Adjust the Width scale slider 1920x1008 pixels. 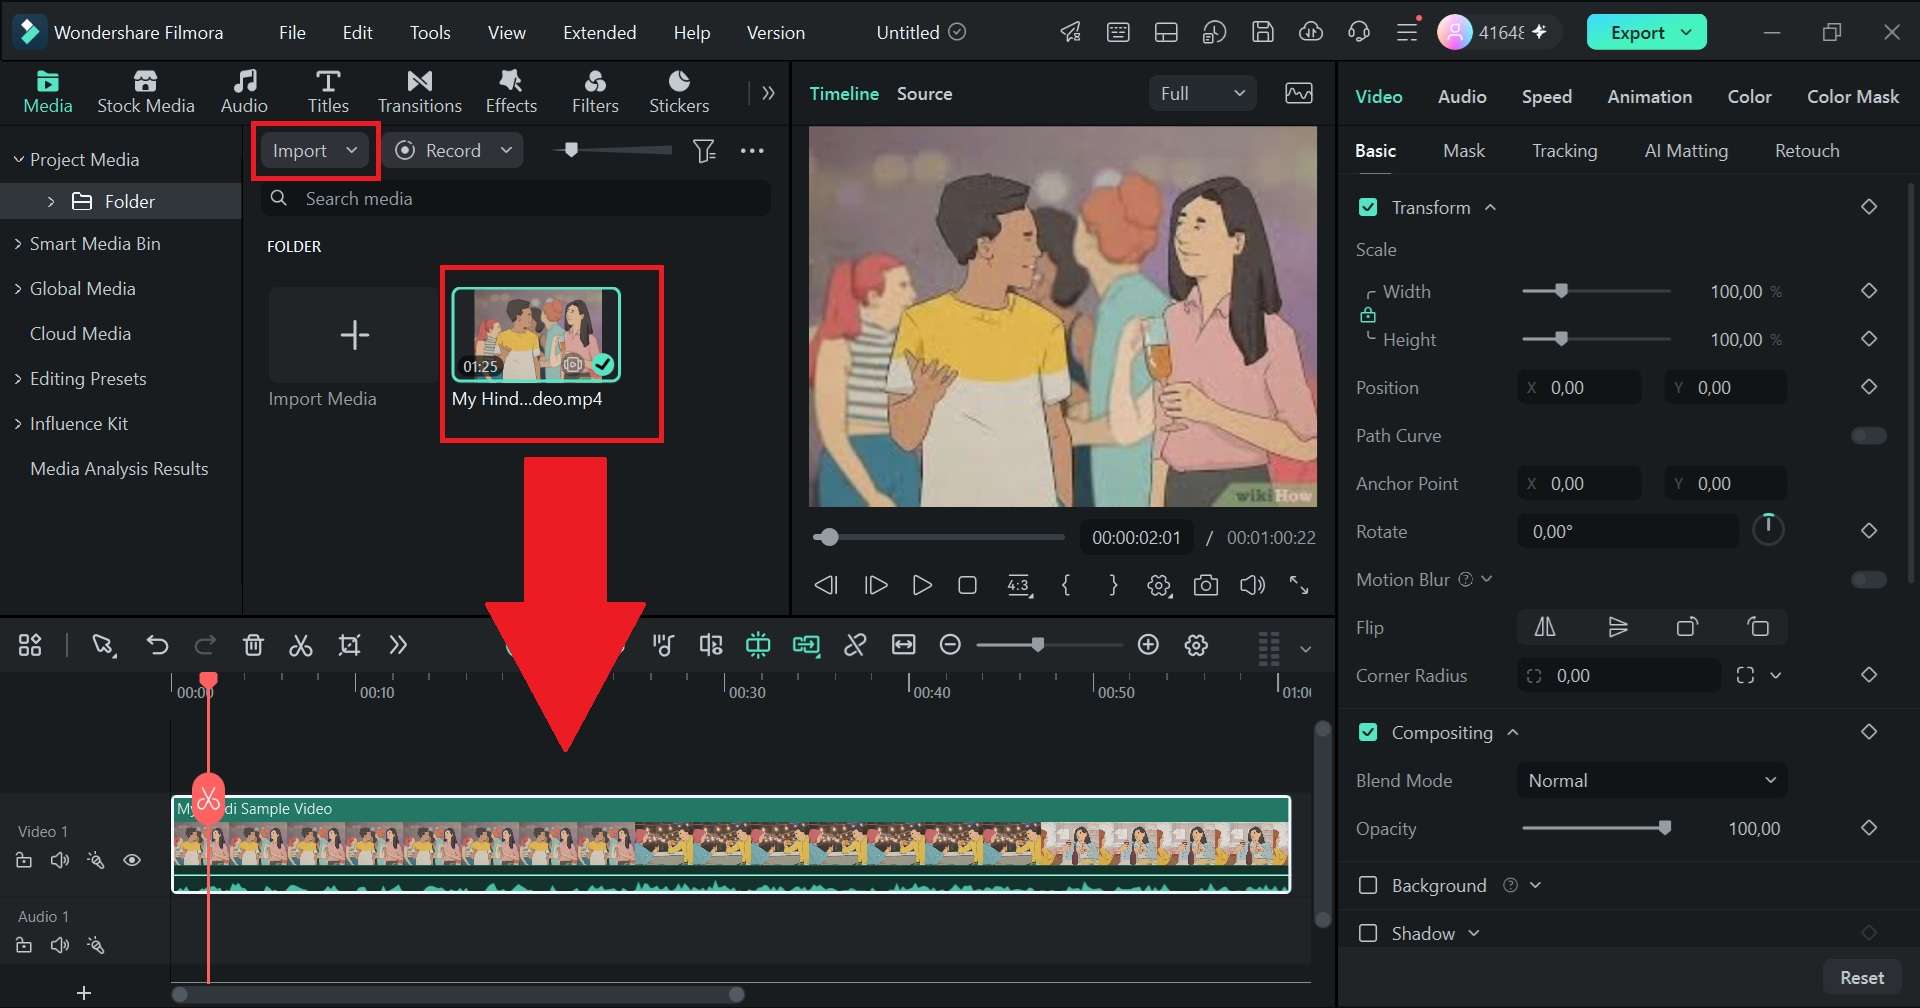click(1597, 291)
